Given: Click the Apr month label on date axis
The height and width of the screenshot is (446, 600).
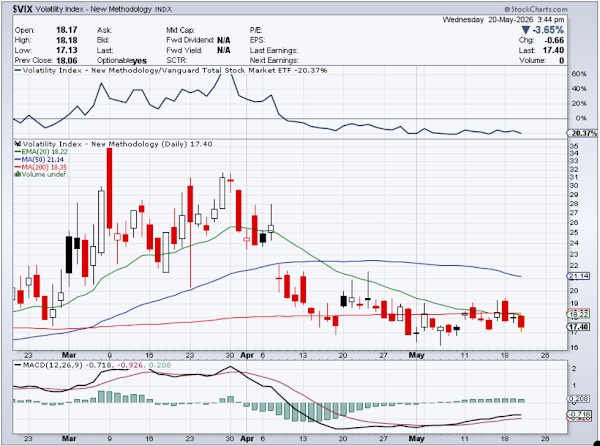Looking at the screenshot, I should (247, 355).
